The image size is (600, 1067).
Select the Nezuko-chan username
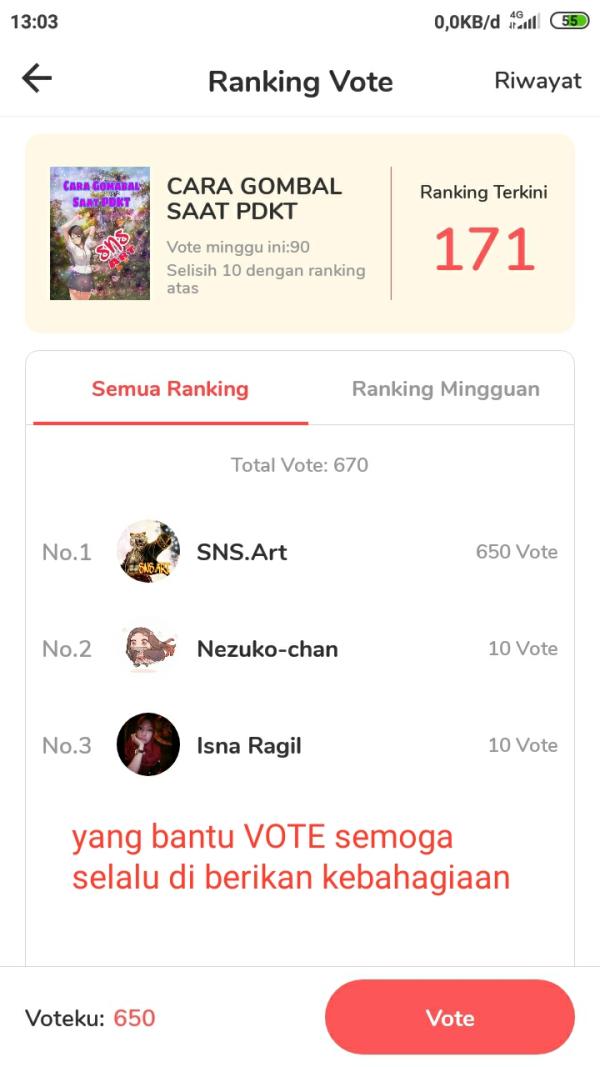pyautogui.click(x=267, y=649)
